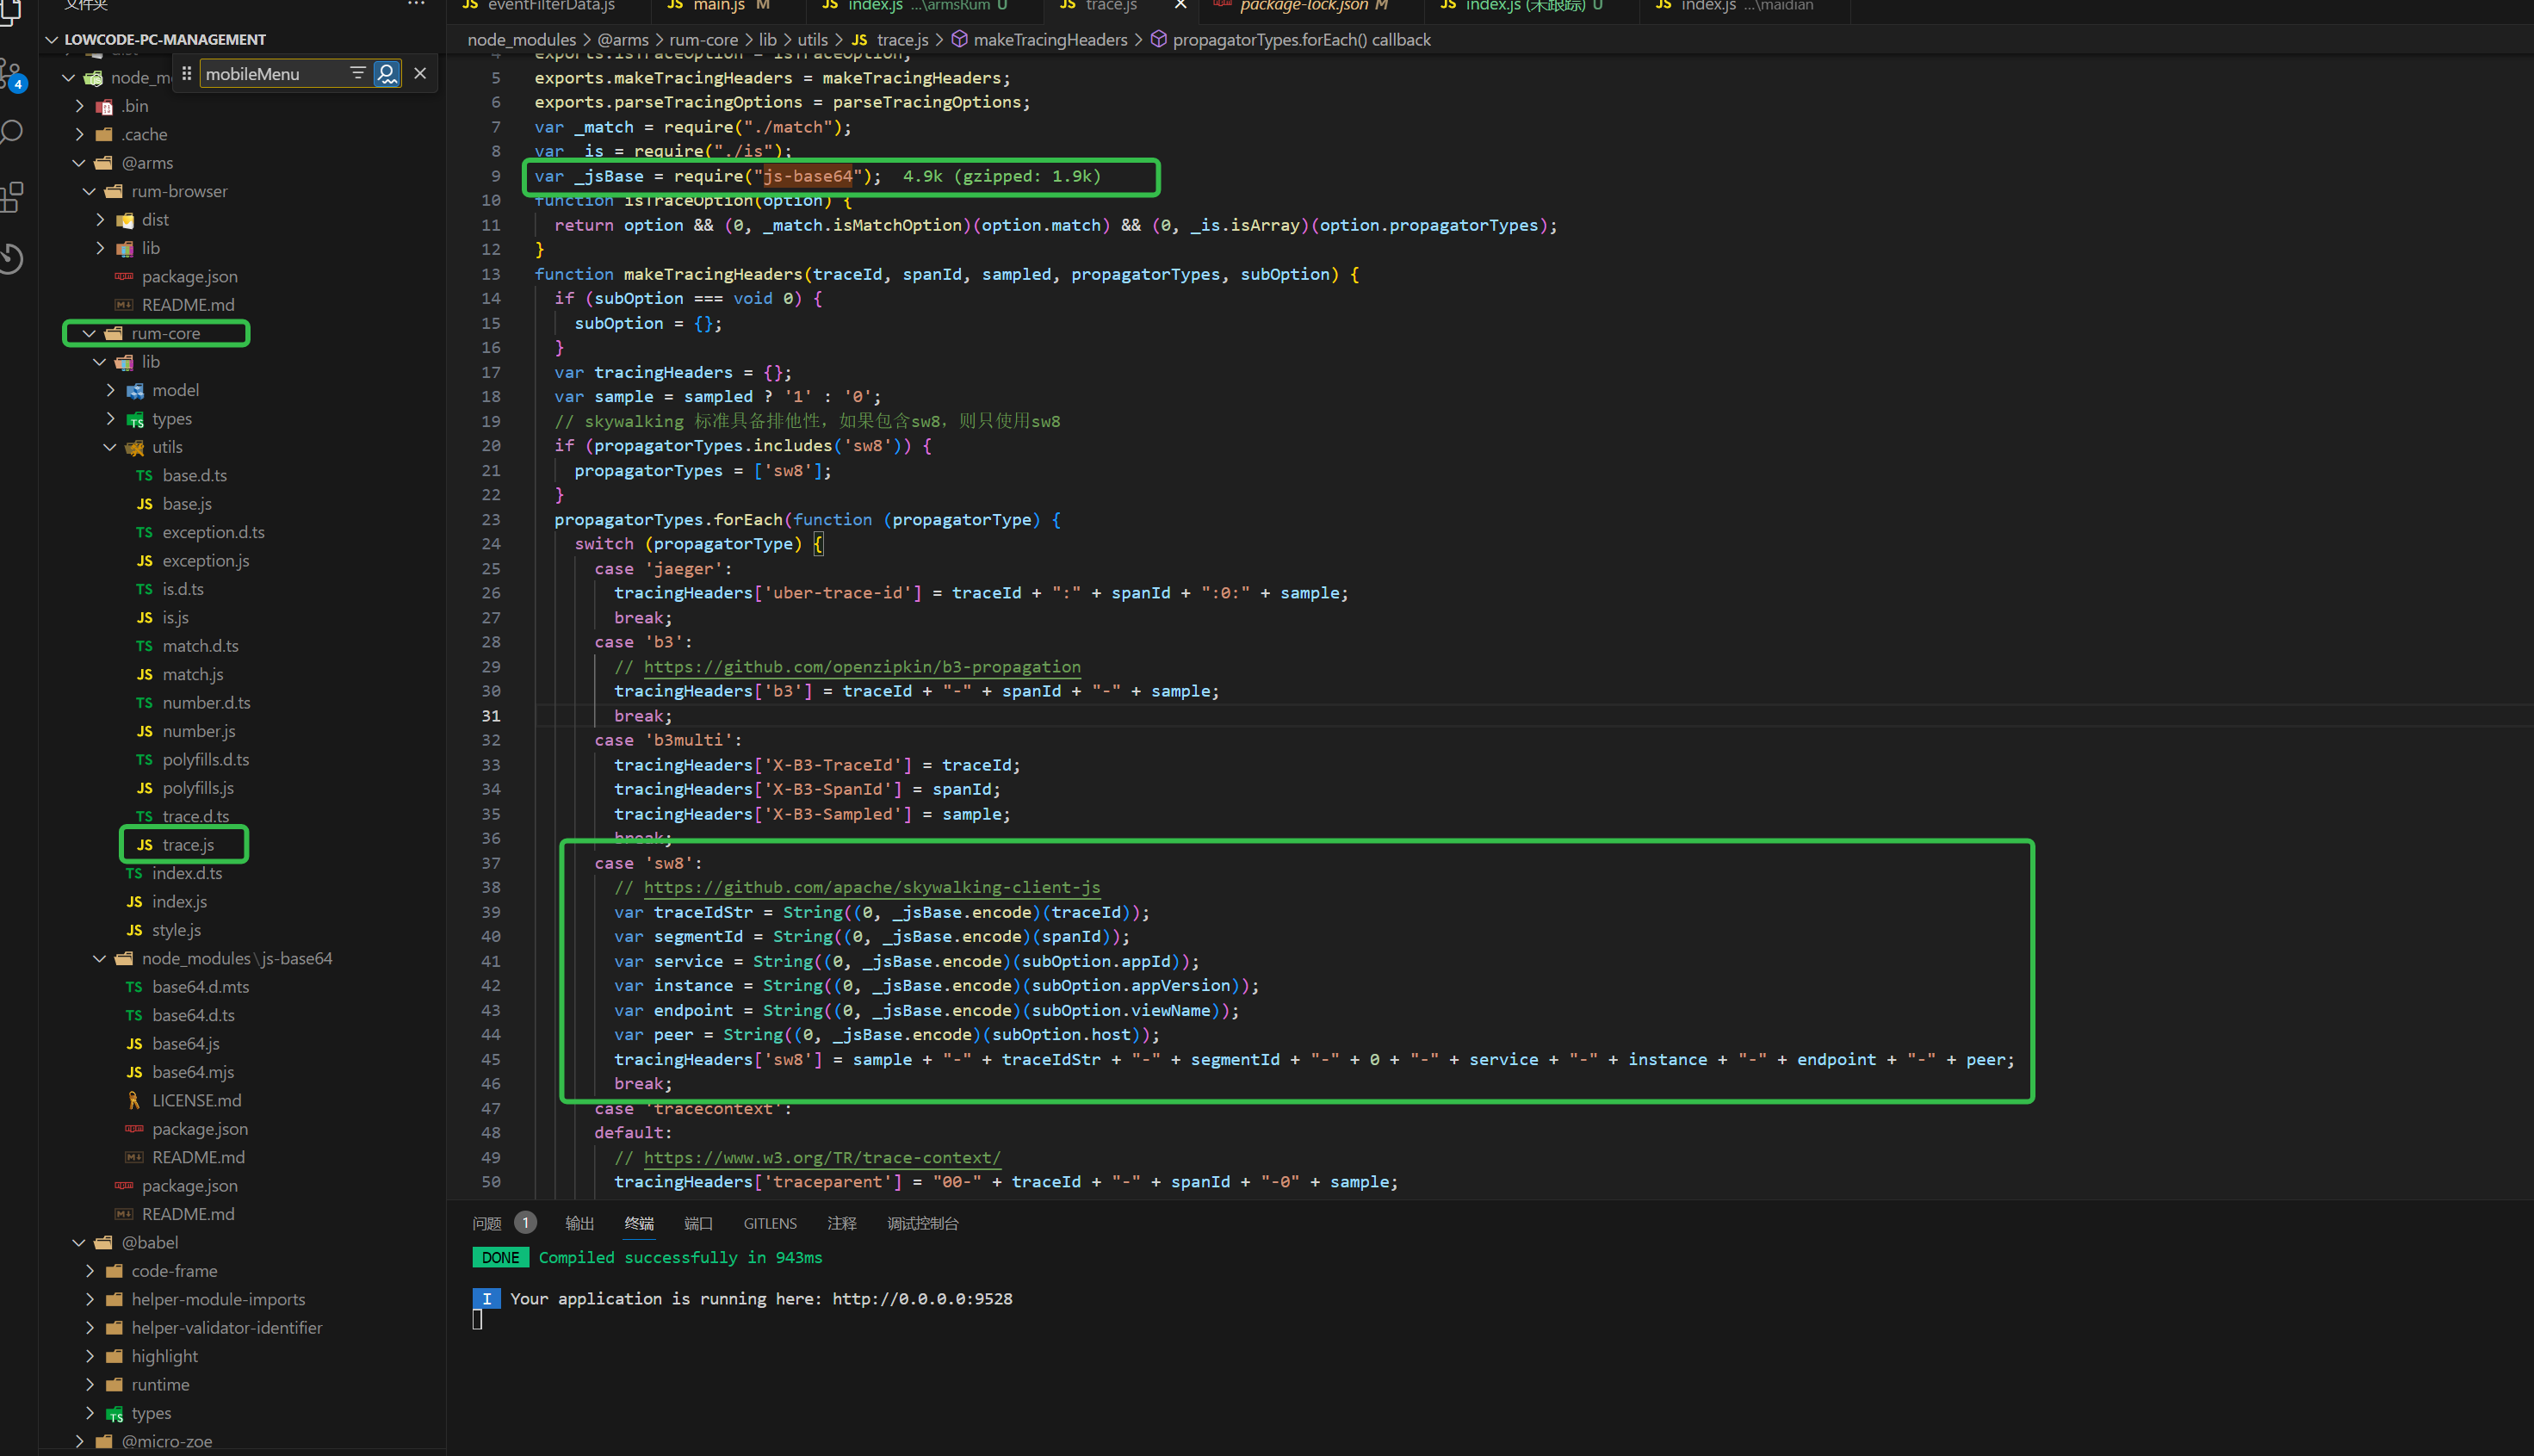Open exception.js file

coord(205,561)
